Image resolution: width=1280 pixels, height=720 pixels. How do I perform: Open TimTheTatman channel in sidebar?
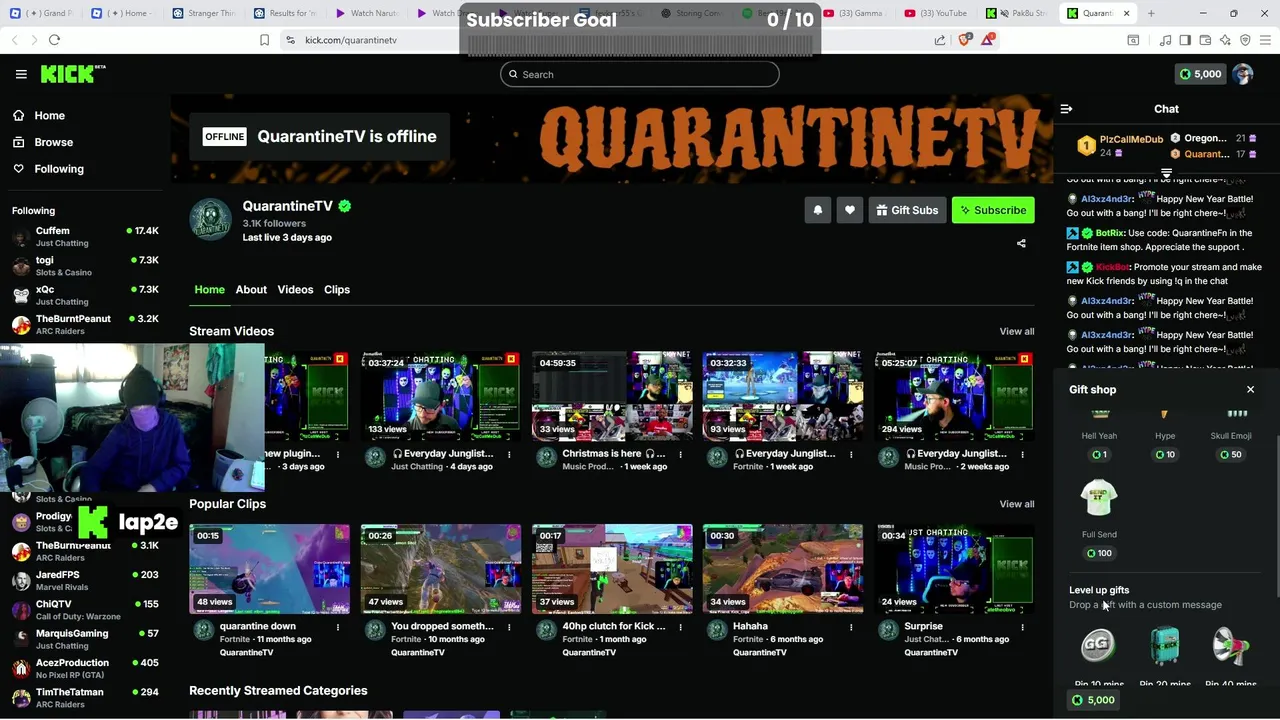click(x=85, y=697)
